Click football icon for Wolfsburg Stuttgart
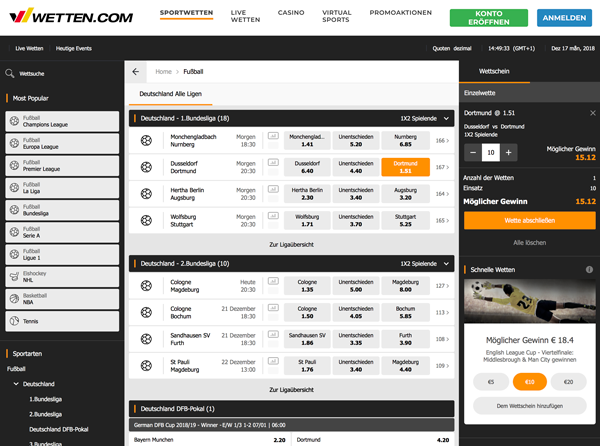This screenshot has width=600, height=446. click(x=146, y=220)
